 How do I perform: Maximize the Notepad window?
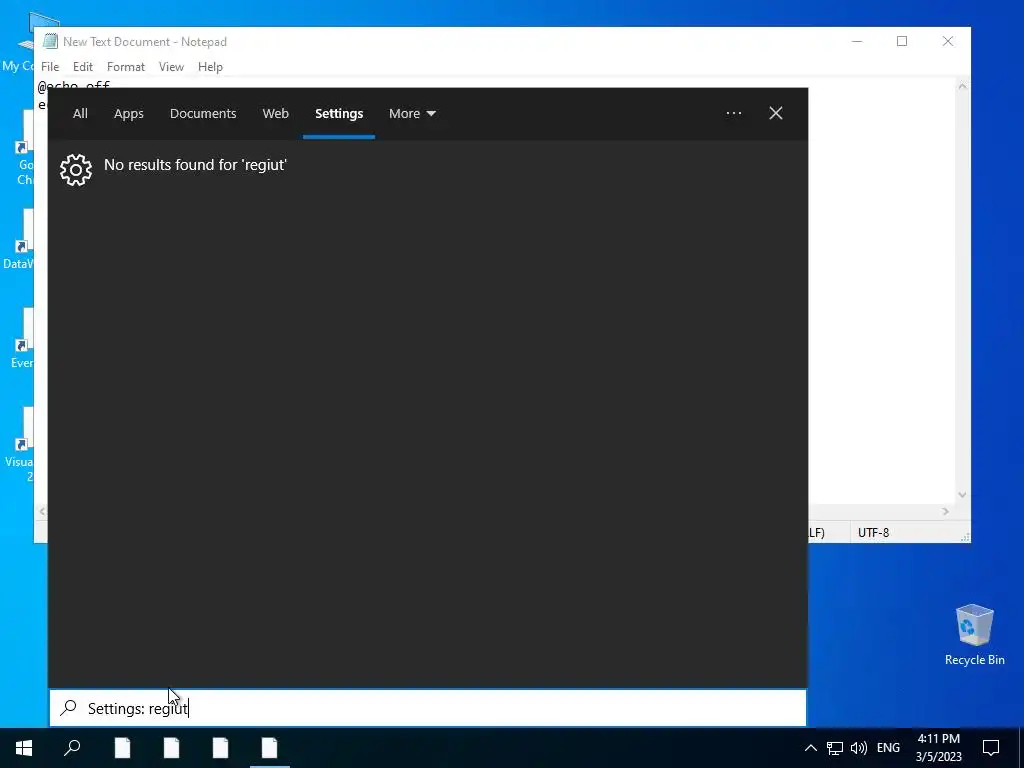click(x=902, y=41)
